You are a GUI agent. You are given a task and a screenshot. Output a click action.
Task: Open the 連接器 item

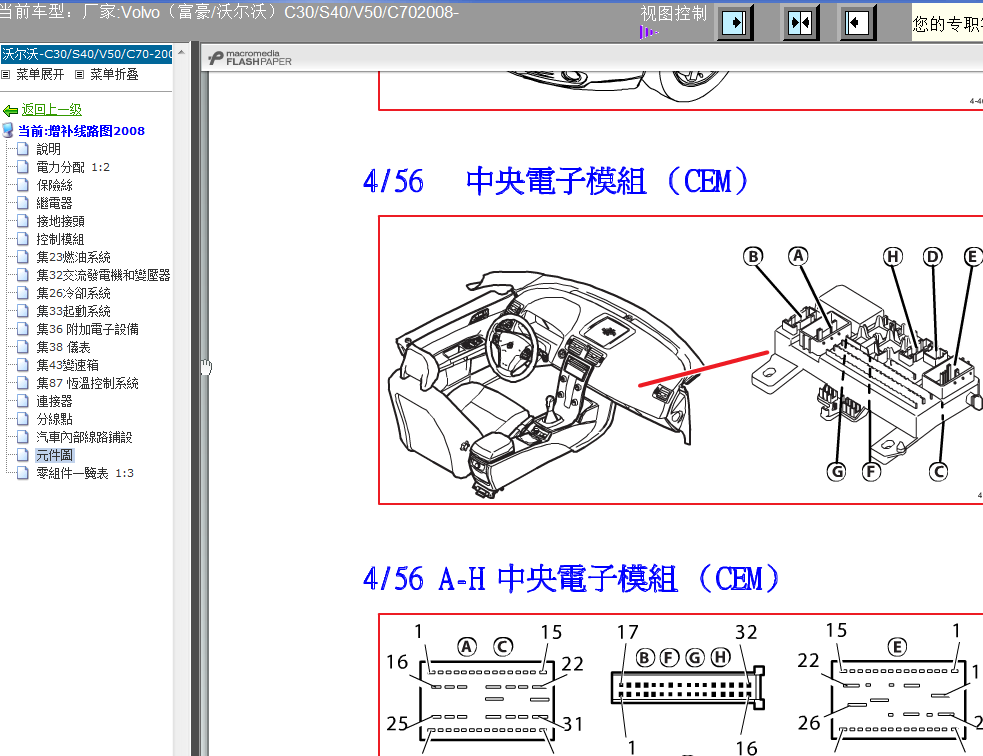54,401
